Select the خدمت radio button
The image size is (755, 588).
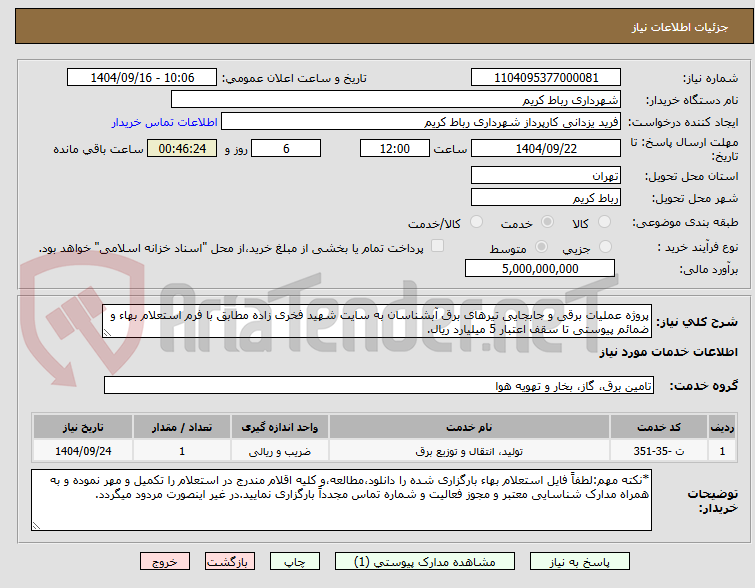(547, 222)
